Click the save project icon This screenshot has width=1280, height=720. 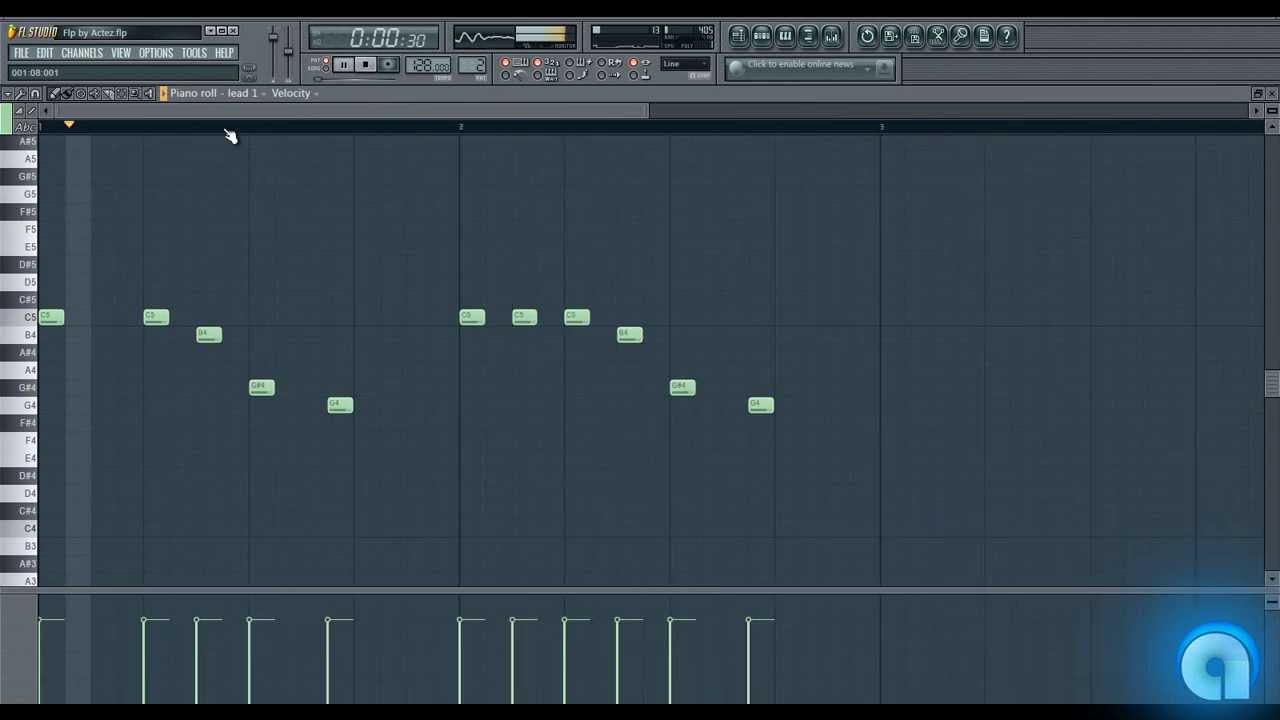coord(891,36)
